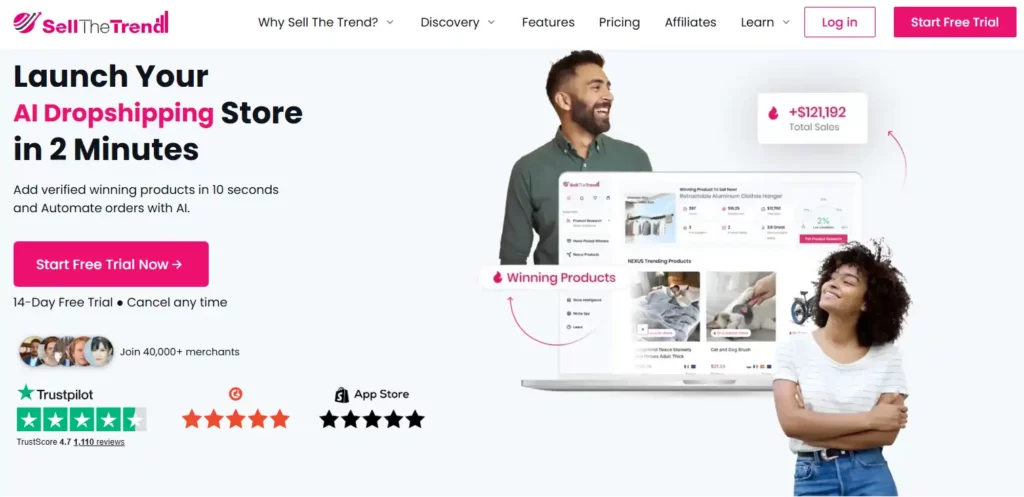
Task: Click Start Free Trial in header
Action: (x=955, y=22)
